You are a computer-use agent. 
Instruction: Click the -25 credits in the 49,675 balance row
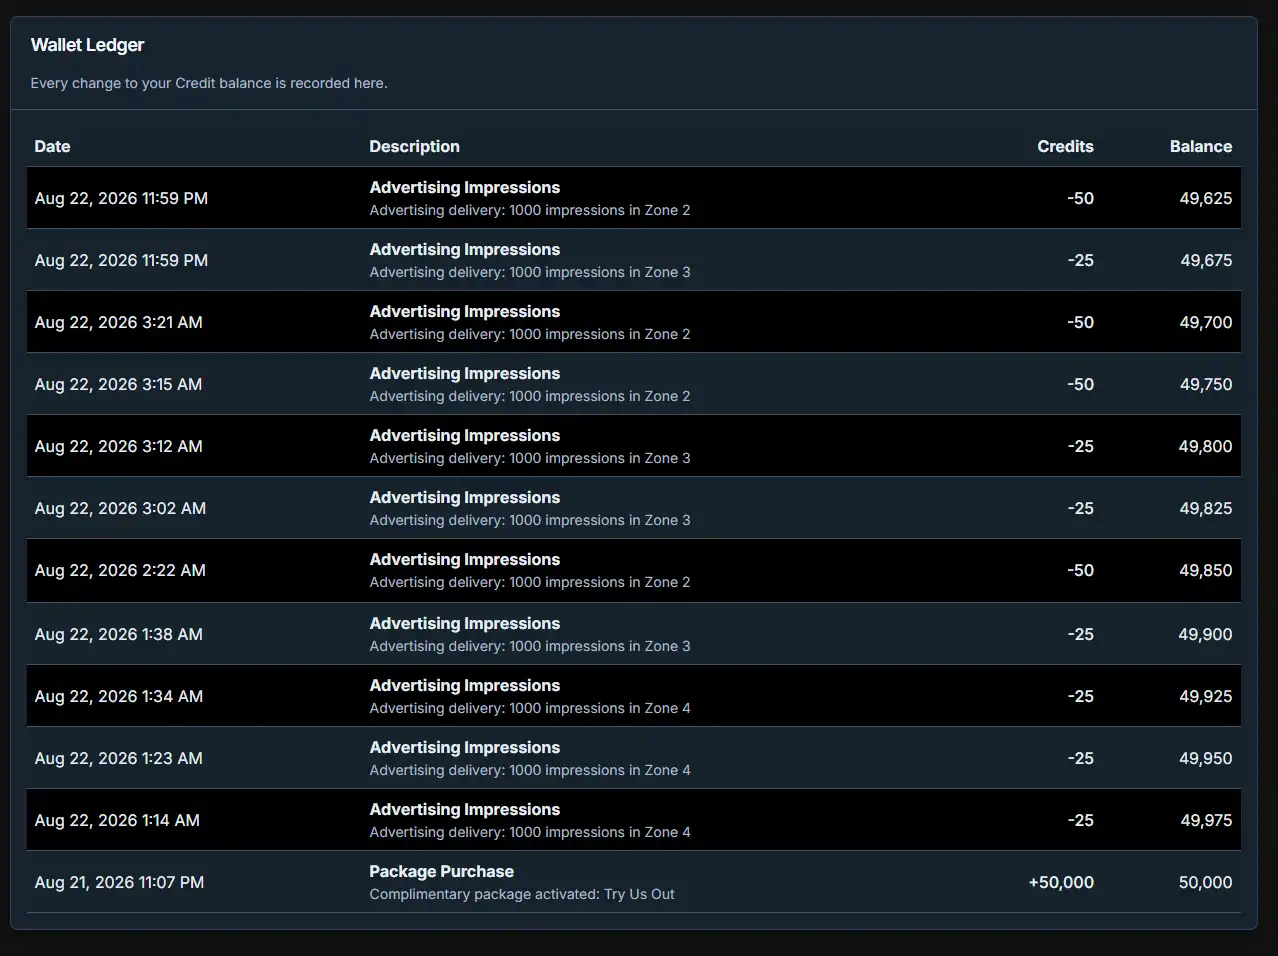[1080, 260]
